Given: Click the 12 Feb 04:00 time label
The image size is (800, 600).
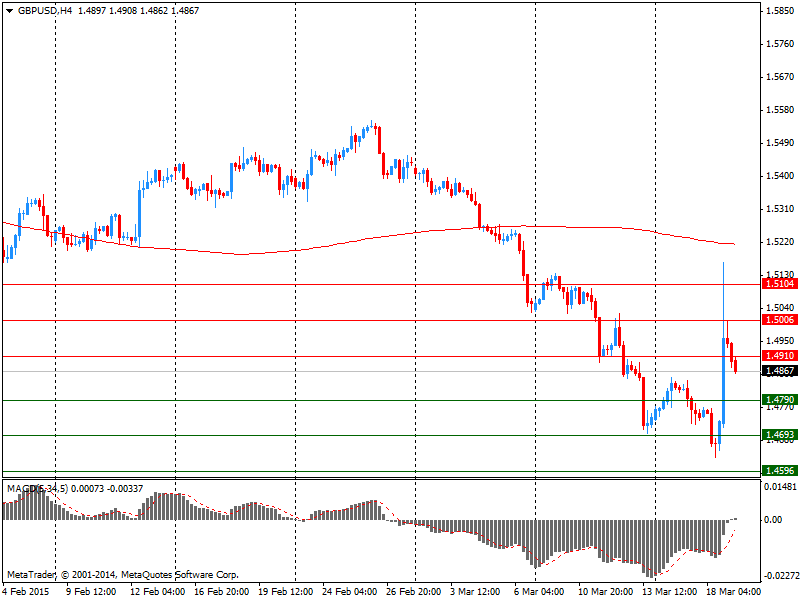Looking at the screenshot, I should [x=158, y=591].
